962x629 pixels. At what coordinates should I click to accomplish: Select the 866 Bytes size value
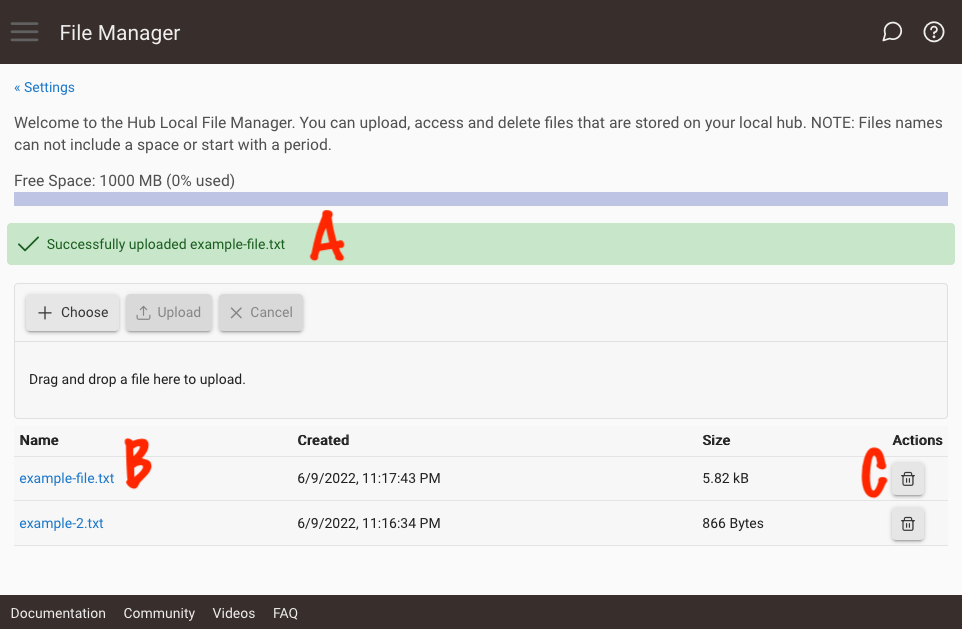tap(733, 523)
